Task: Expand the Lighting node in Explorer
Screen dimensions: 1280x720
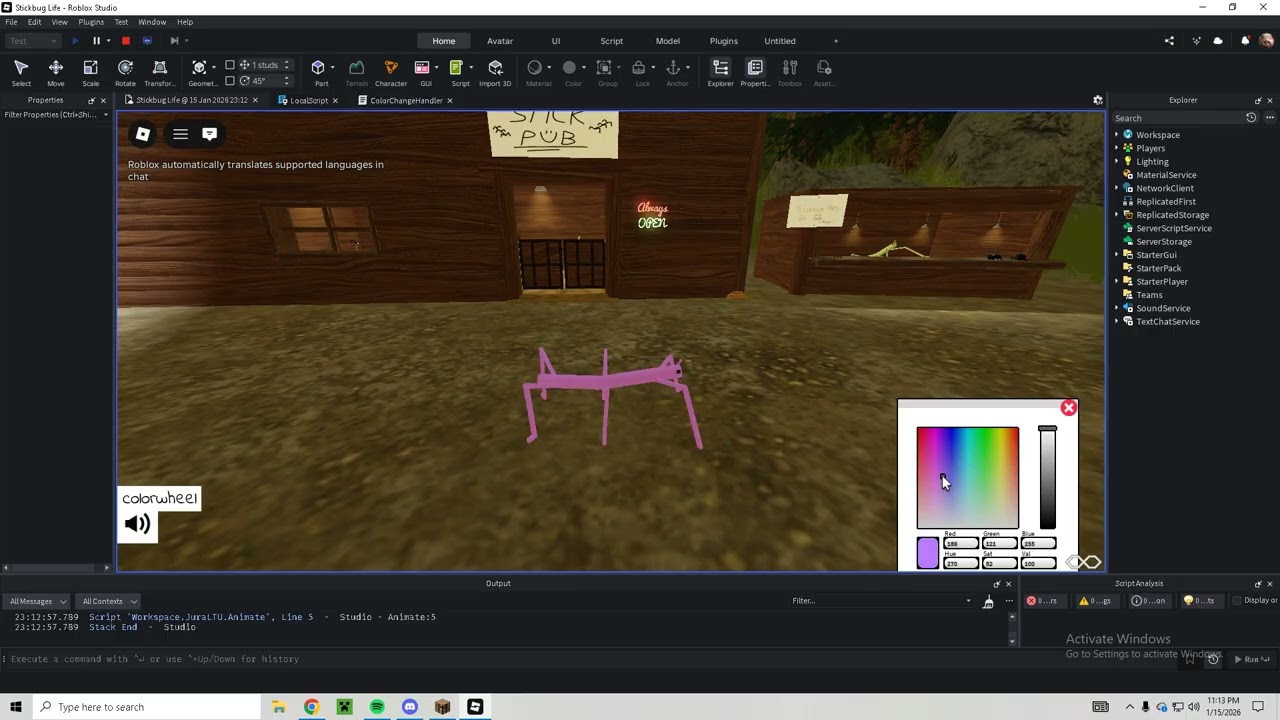Action: pyautogui.click(x=1117, y=161)
